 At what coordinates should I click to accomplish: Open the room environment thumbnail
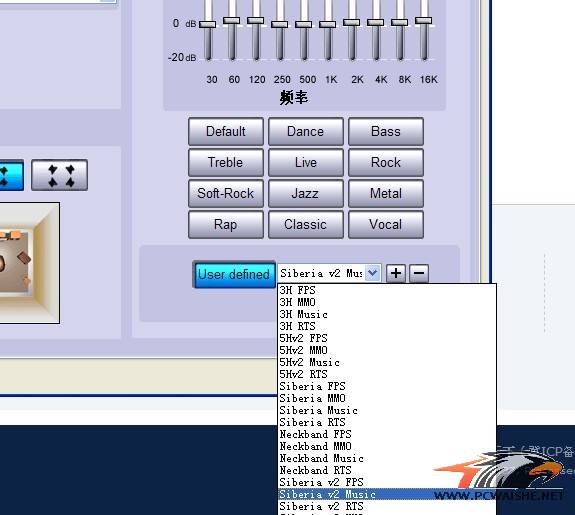coord(29,263)
